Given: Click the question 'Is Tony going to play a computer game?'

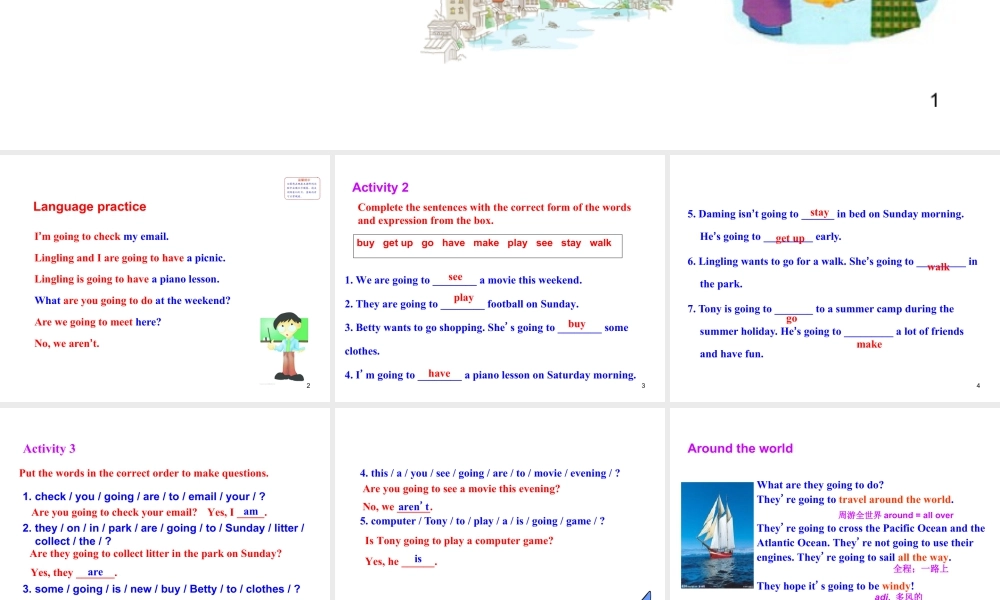Looking at the screenshot, I should 459,541.
